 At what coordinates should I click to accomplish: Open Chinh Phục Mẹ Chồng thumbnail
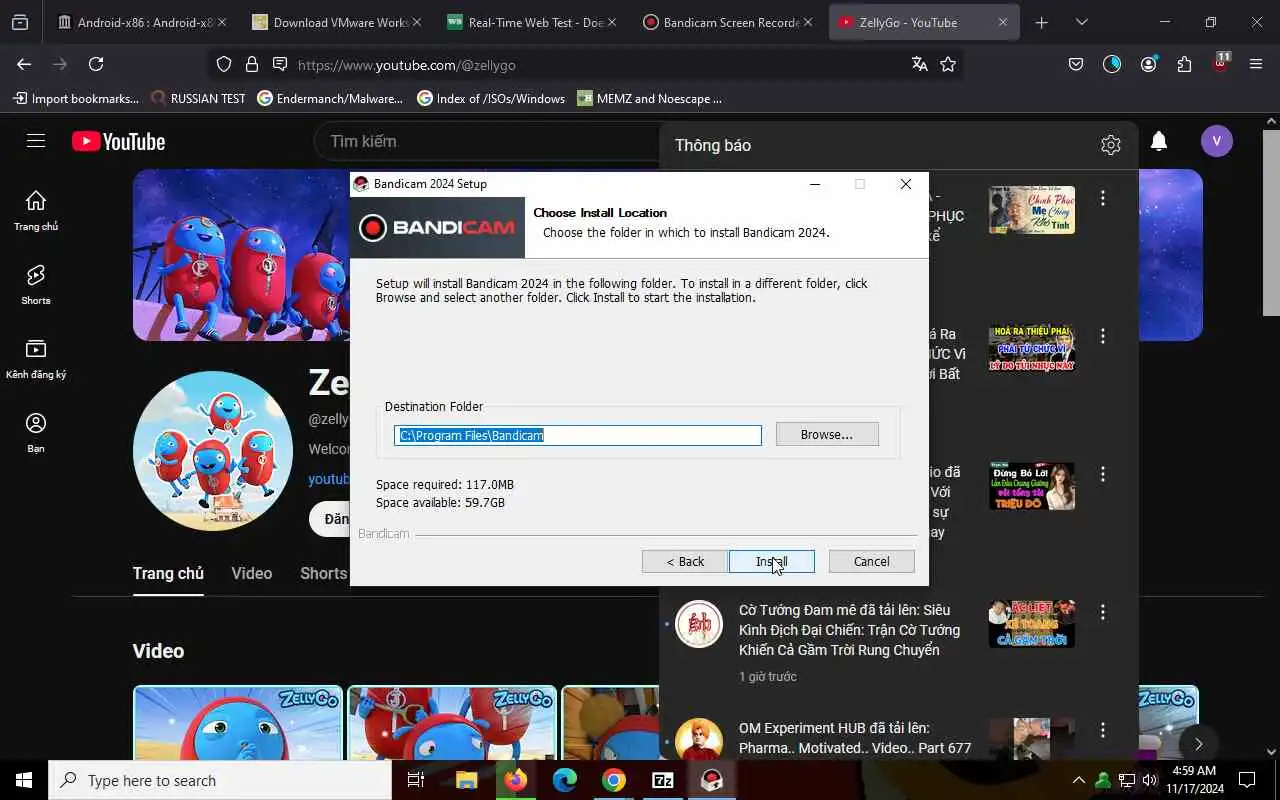point(1032,210)
